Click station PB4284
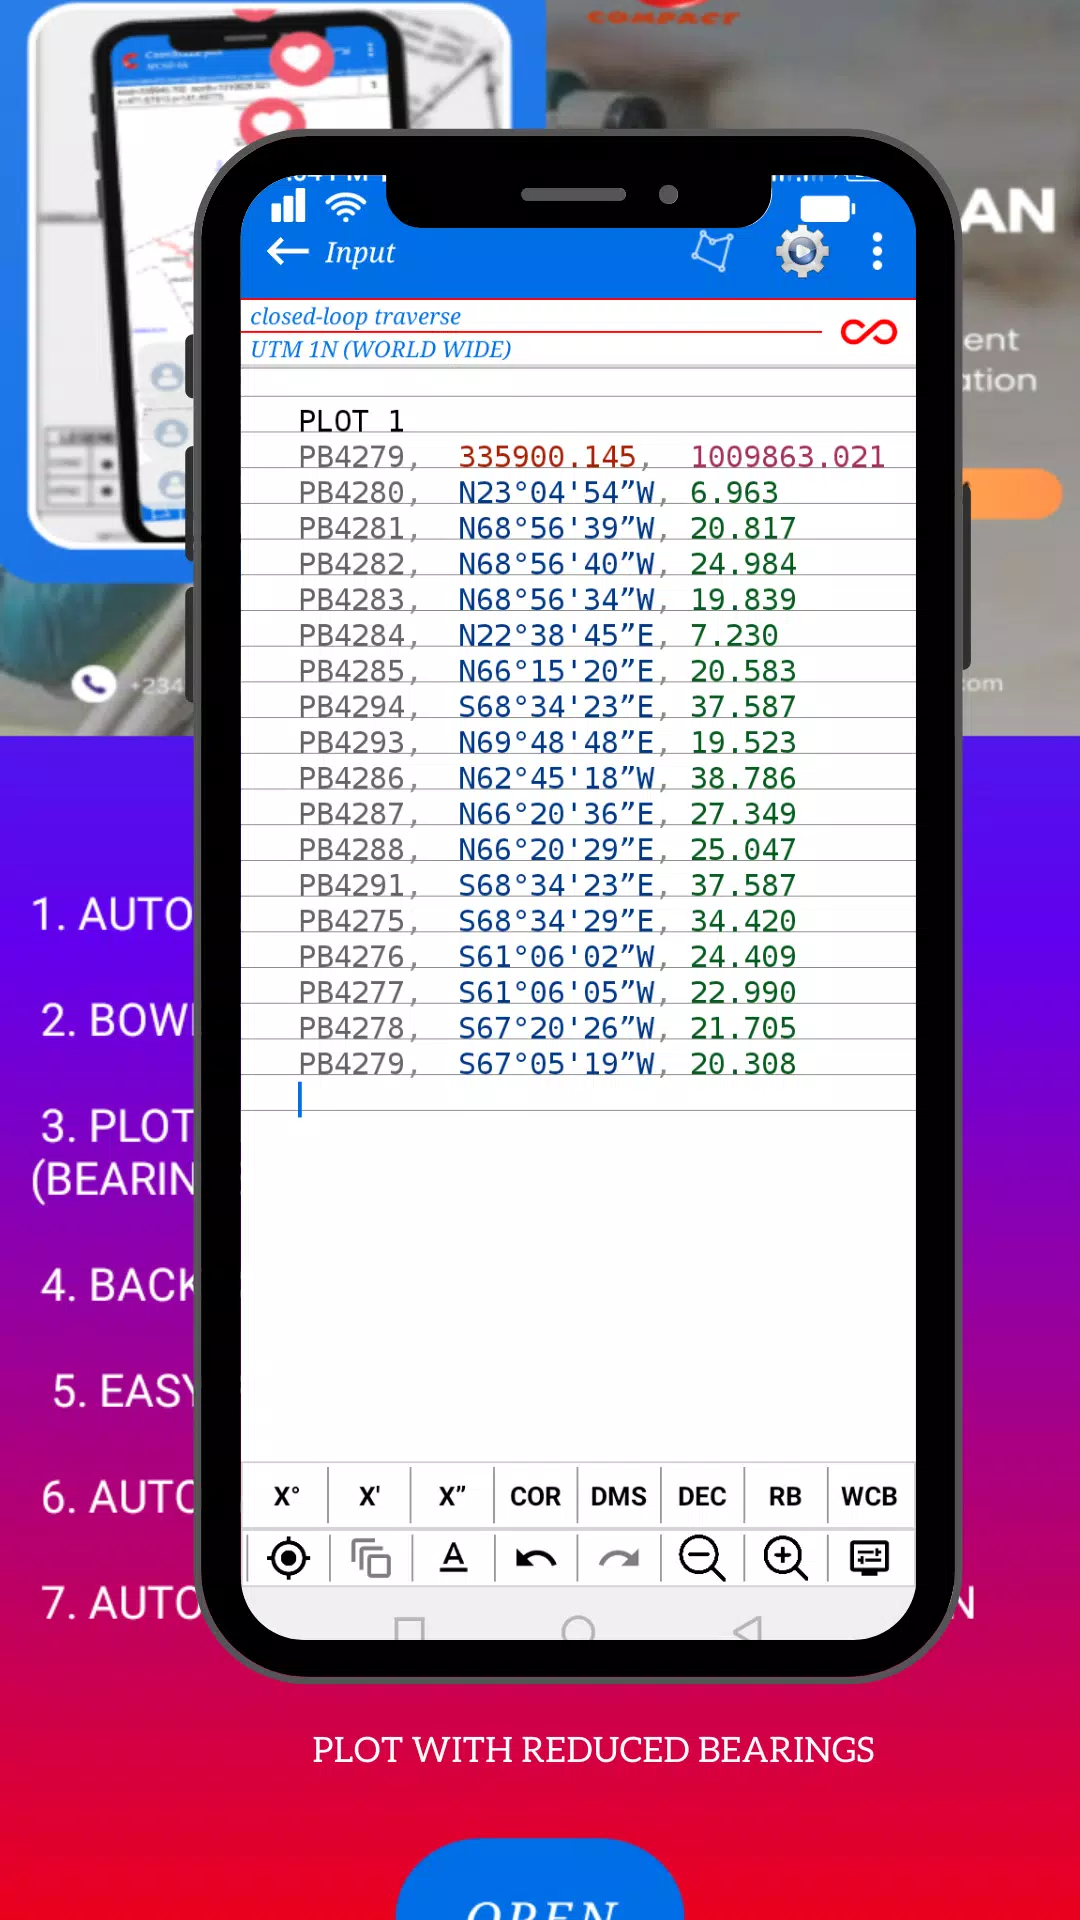The width and height of the screenshot is (1080, 1920). point(351,636)
